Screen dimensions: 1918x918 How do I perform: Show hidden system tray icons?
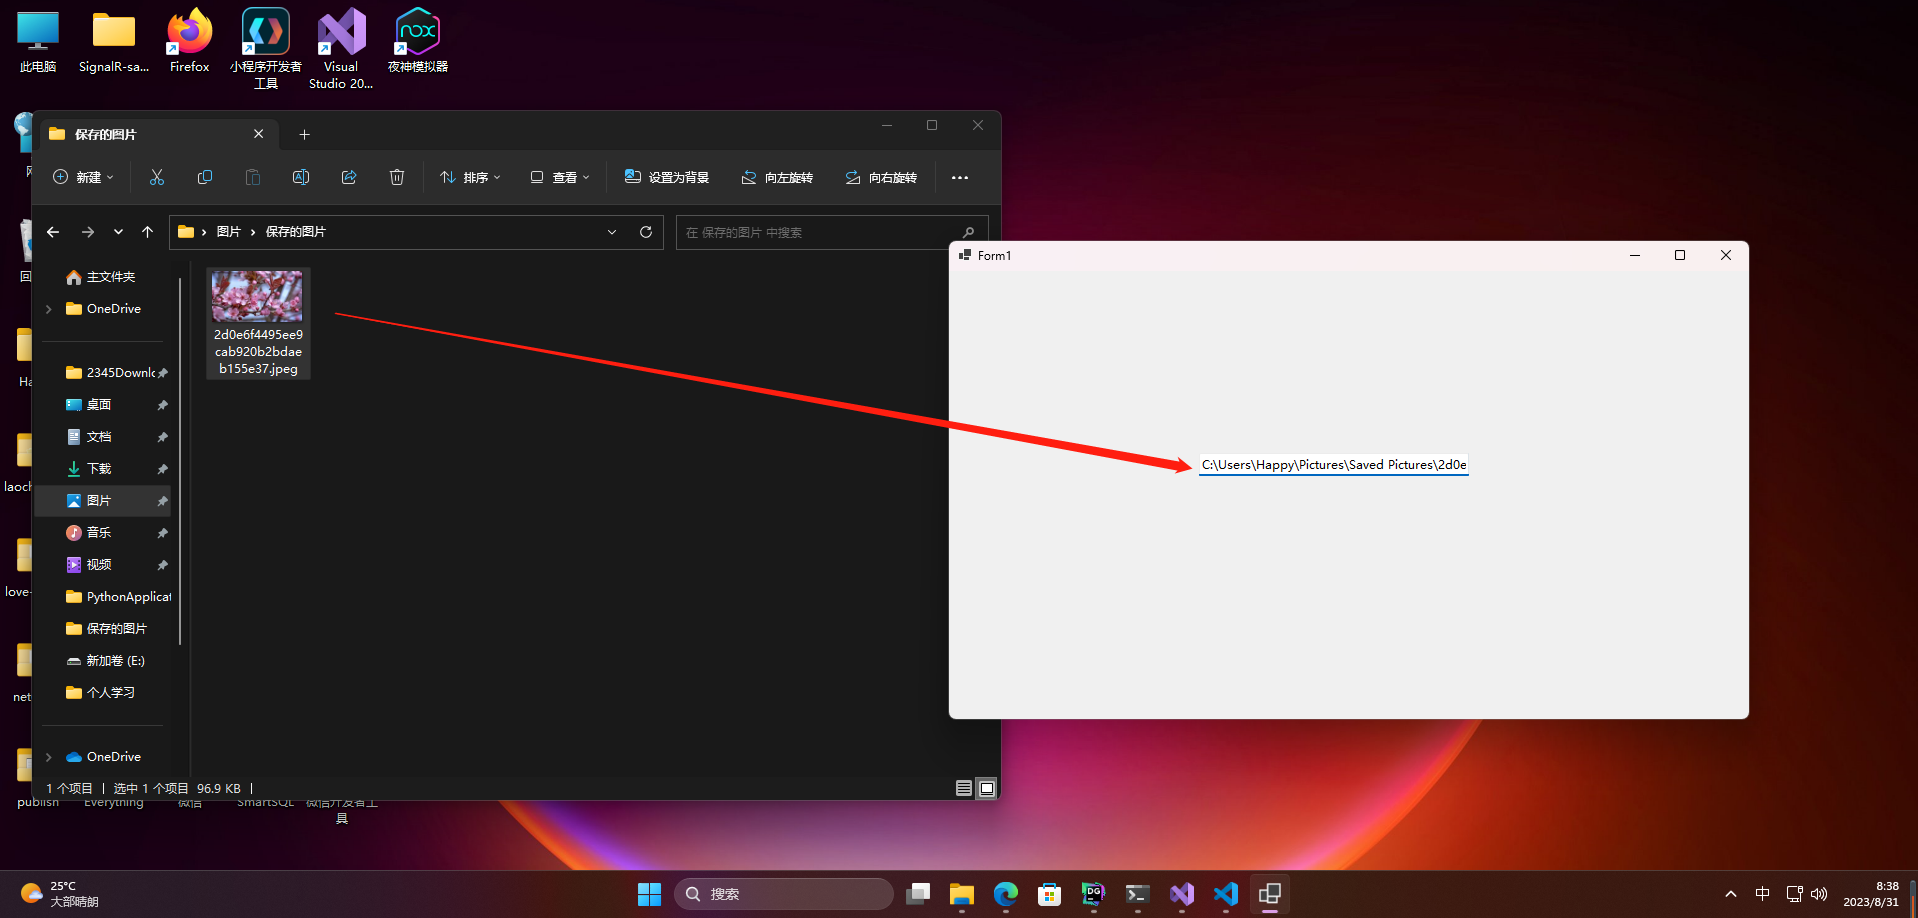(x=1731, y=894)
